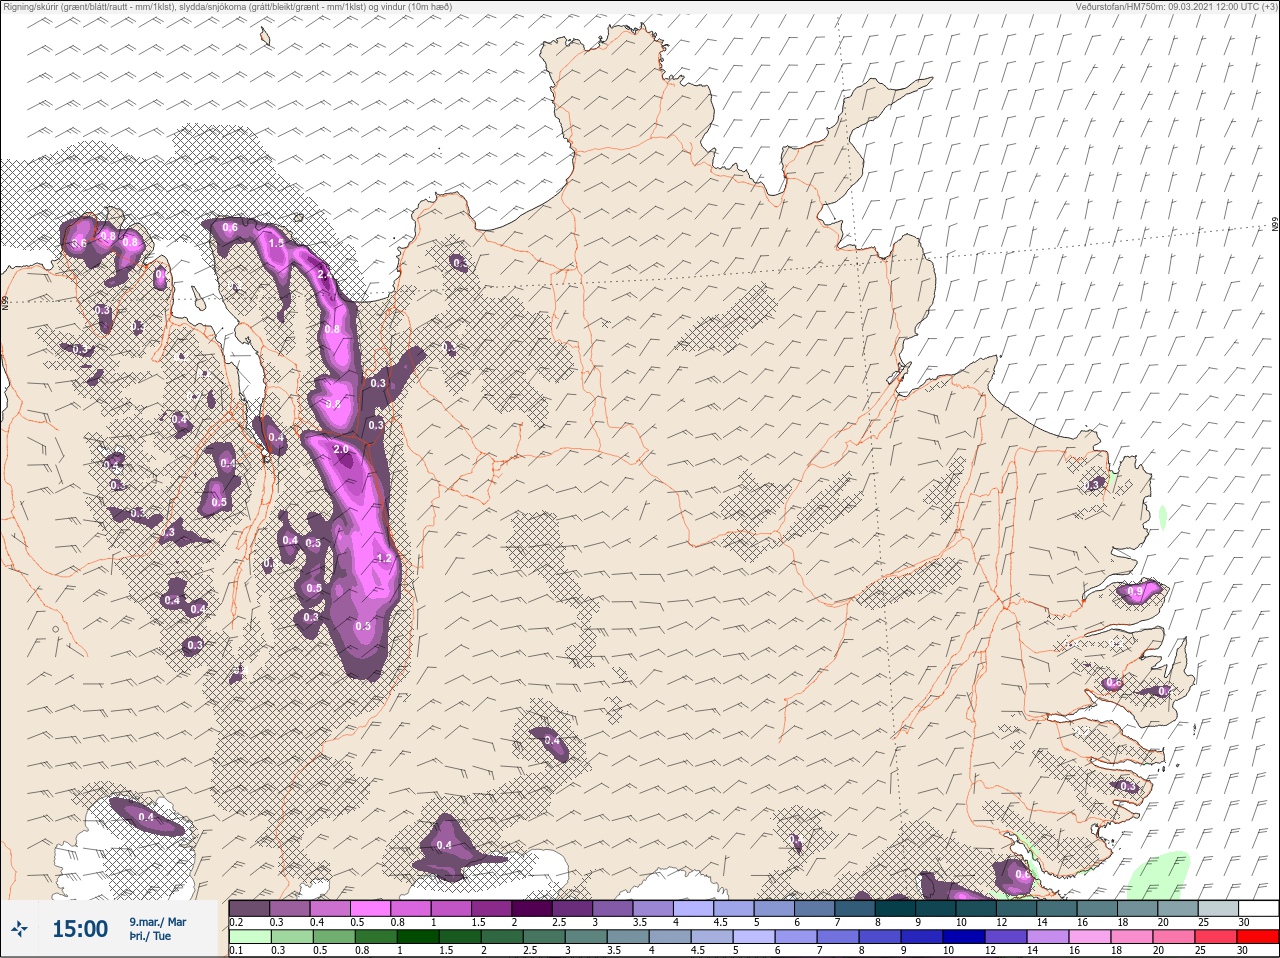Click the map title beginning 'Rigning/skúrir'
The image size is (1280, 958).
pyautogui.click(x=227, y=7)
